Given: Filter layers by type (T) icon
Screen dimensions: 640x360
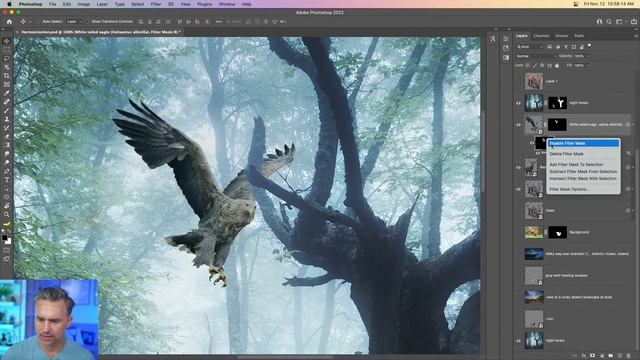Looking at the screenshot, I should click(x=566, y=47).
